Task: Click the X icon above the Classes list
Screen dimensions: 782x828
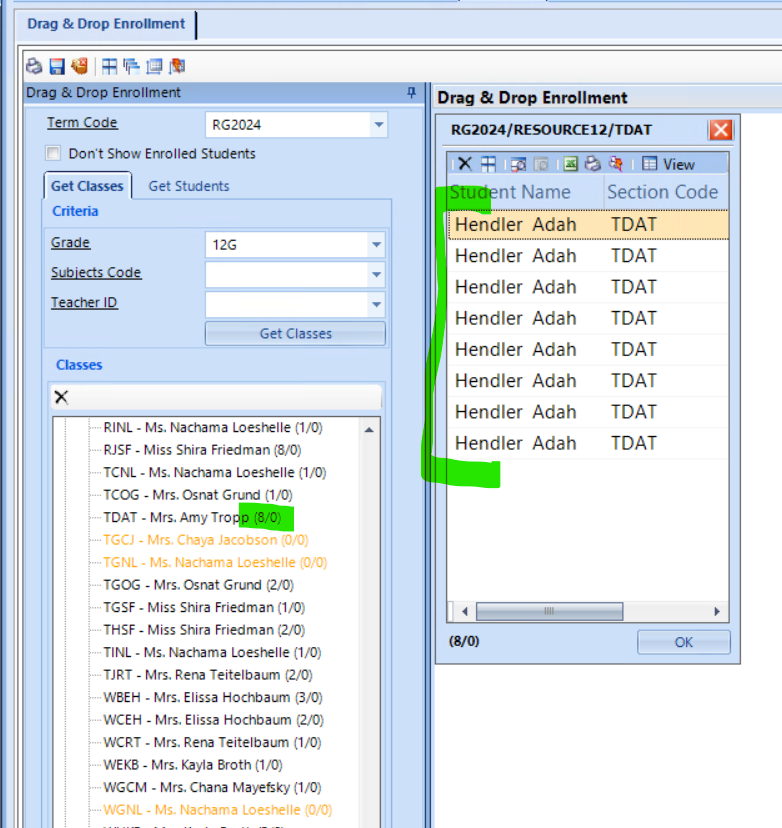Action: (x=61, y=397)
